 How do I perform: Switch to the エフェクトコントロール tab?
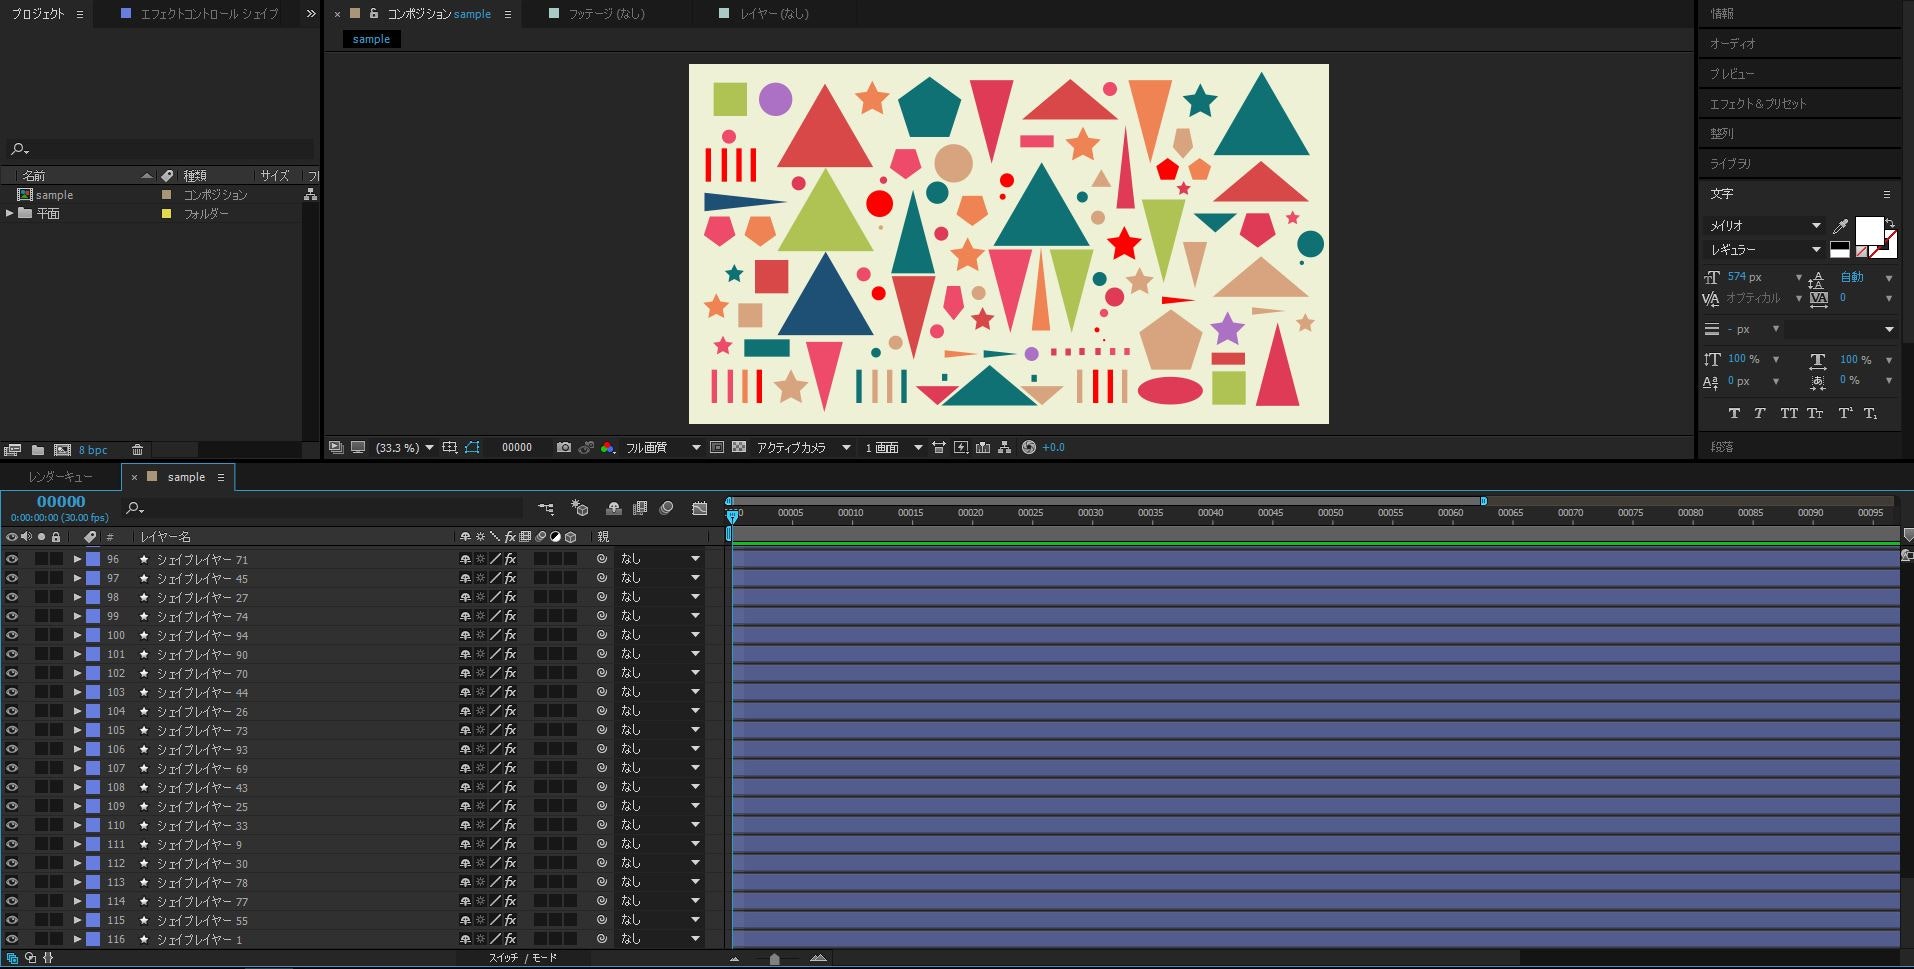208,14
